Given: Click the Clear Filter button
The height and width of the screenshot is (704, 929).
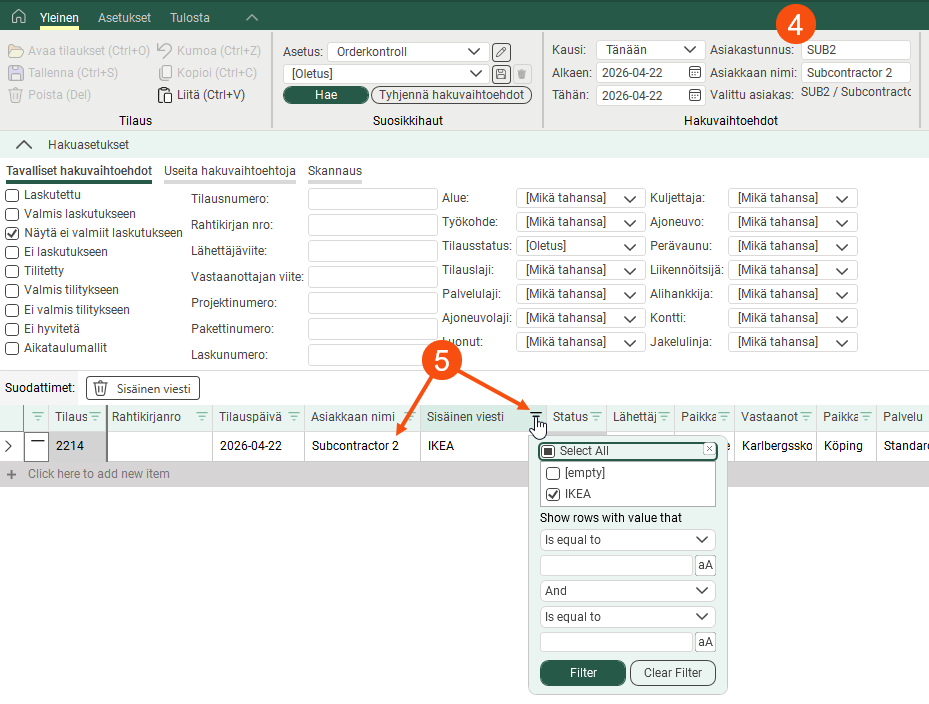Looking at the screenshot, I should pos(672,673).
